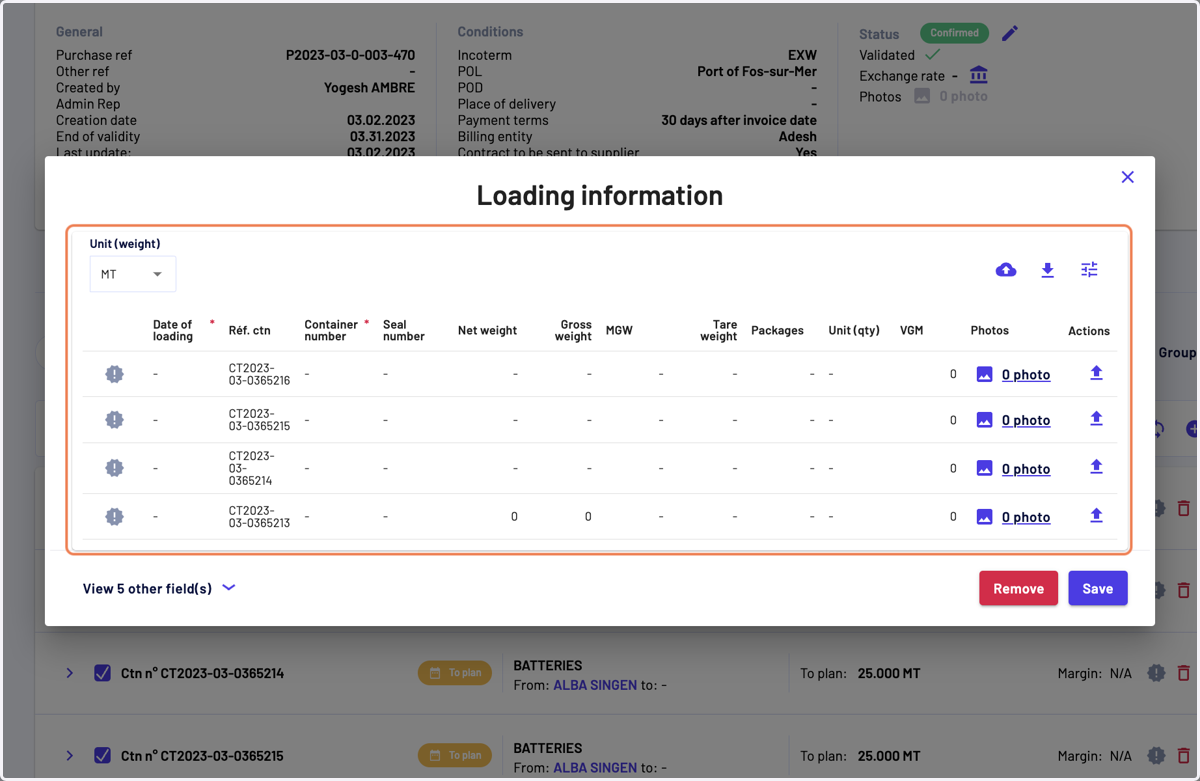Expand View 5 other field(s)
This screenshot has height=781, width=1200.
159,588
